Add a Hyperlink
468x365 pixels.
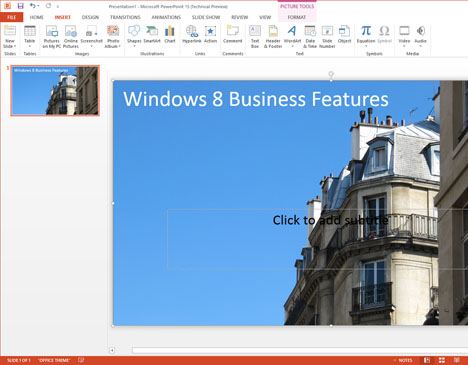192,31
